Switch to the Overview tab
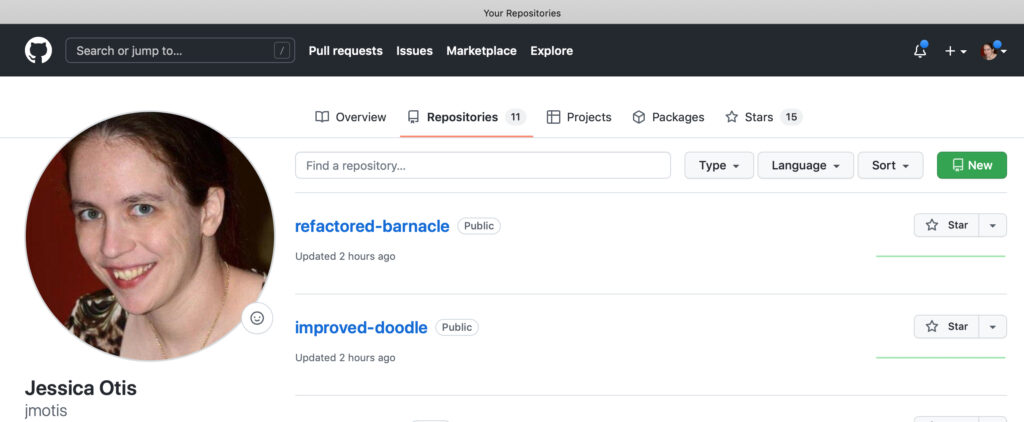1024x422 pixels. (x=351, y=117)
